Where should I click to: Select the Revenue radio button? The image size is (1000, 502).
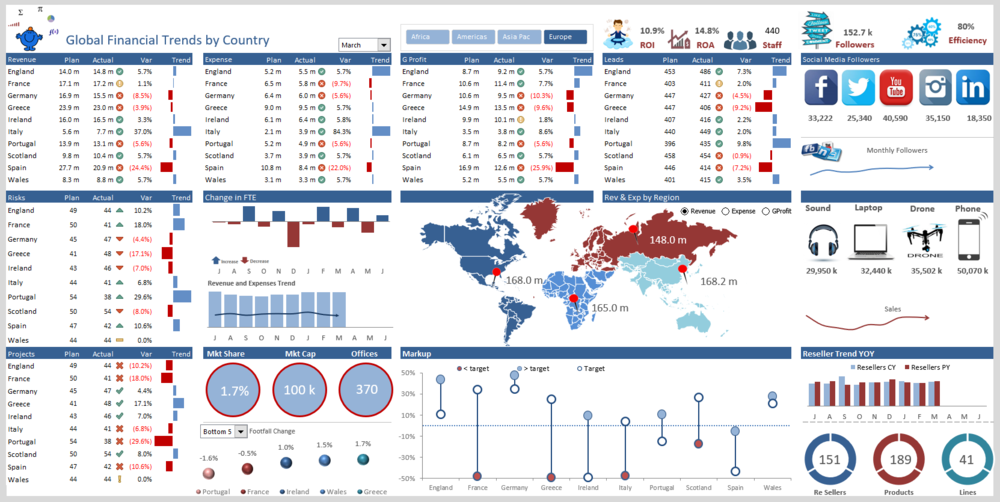pos(685,211)
